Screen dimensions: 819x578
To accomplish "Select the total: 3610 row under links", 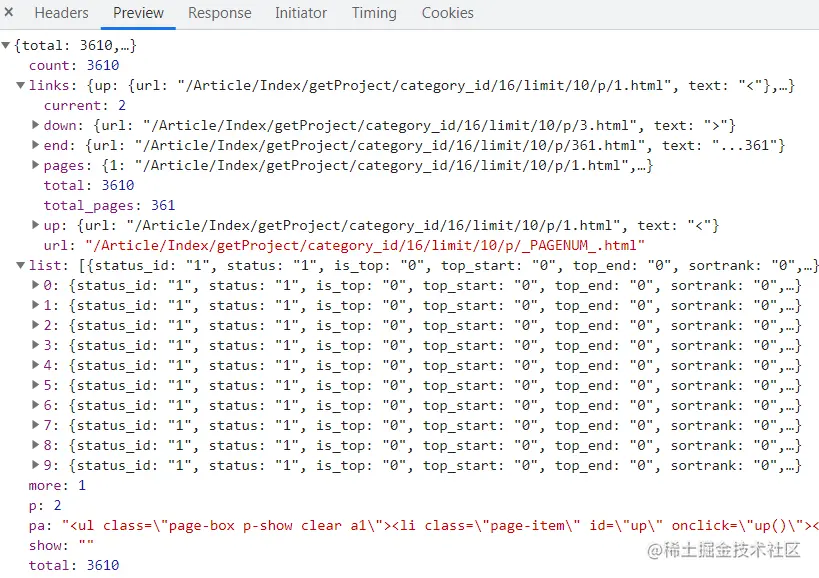I will coord(89,185).
